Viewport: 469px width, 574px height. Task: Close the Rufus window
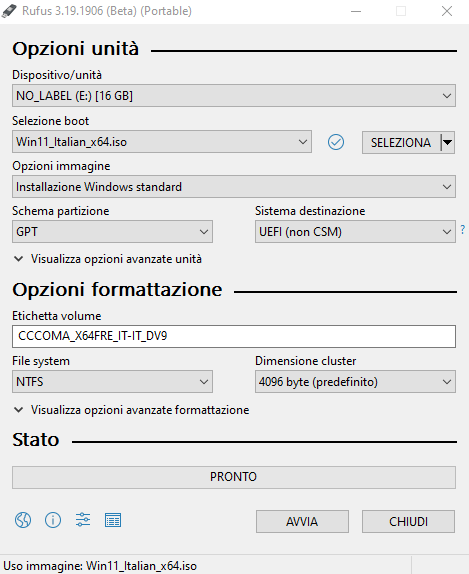tap(447, 11)
